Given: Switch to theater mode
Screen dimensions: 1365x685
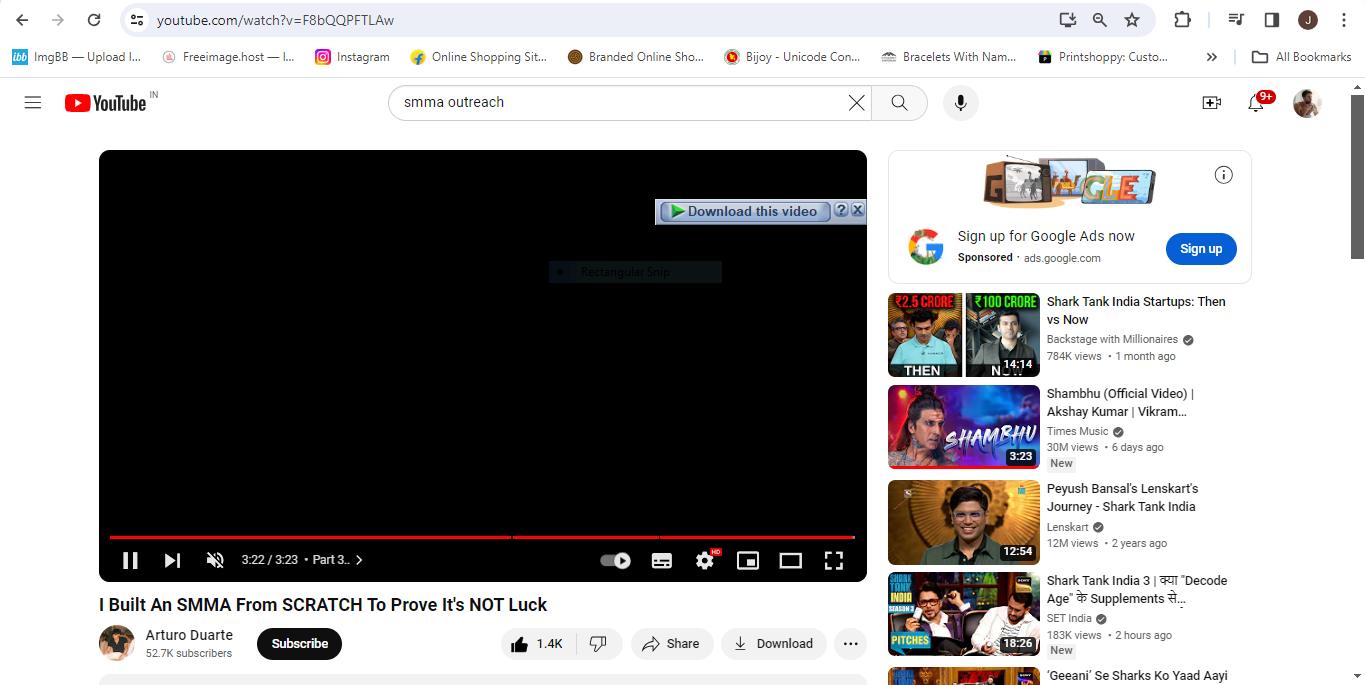Looking at the screenshot, I should click(791, 560).
